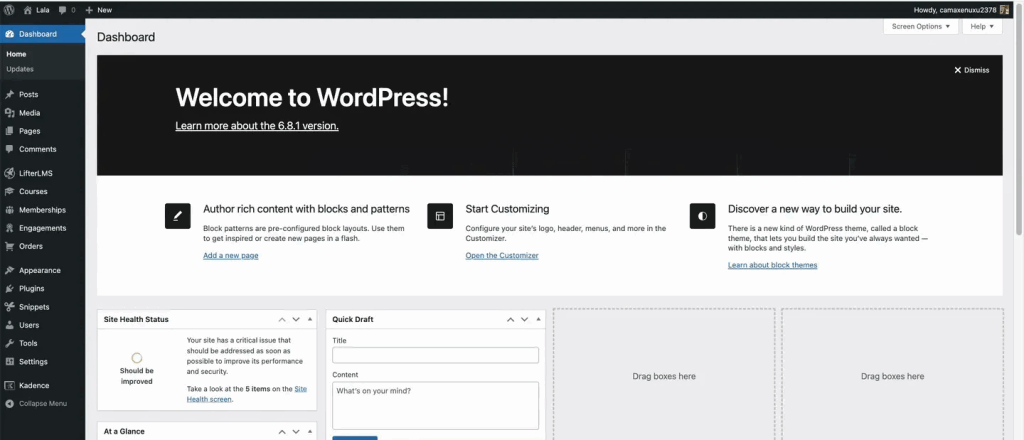Click the Posts pushpin icon

(9, 95)
